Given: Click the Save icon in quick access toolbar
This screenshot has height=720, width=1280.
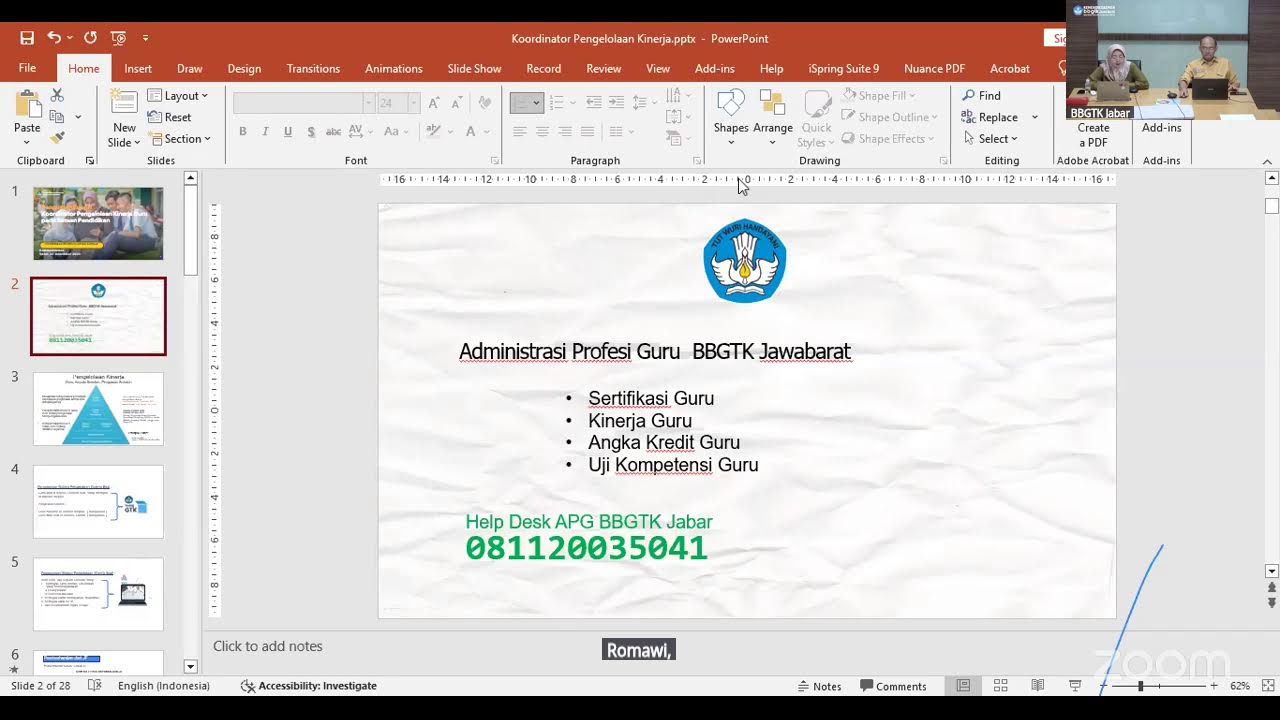Looking at the screenshot, I should pyautogui.click(x=27, y=38).
